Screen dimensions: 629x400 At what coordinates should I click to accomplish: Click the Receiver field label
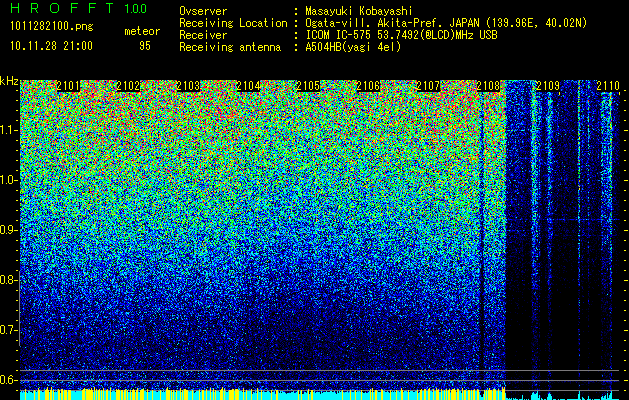[x=203, y=35]
